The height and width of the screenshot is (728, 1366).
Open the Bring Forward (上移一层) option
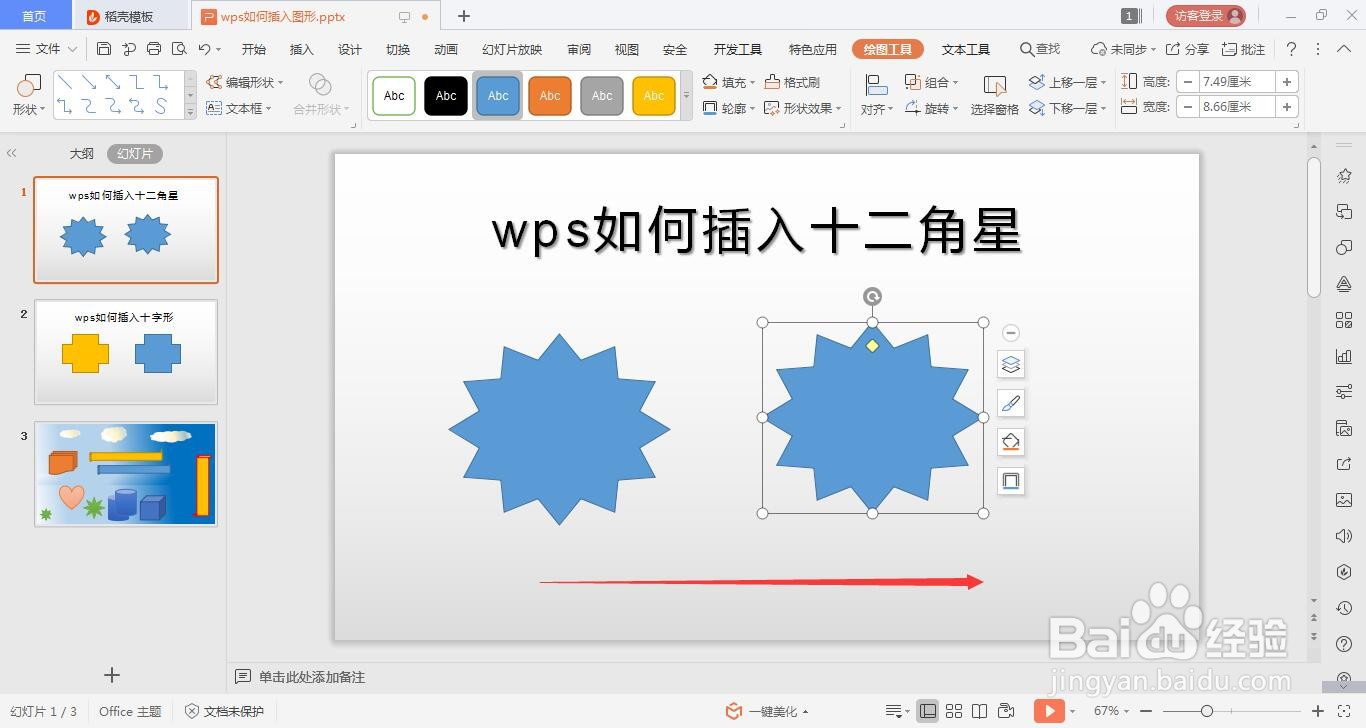click(x=1068, y=82)
